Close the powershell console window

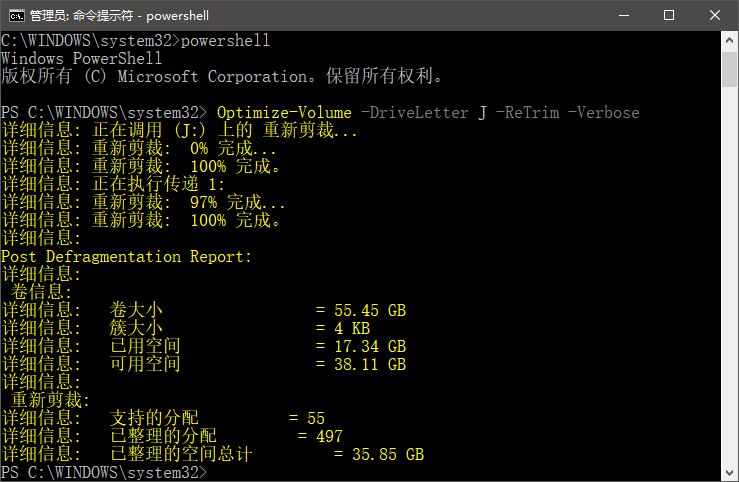714,15
